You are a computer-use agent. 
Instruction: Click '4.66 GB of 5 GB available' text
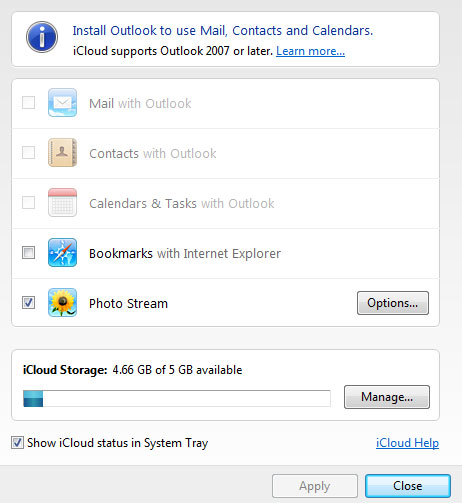(177, 370)
